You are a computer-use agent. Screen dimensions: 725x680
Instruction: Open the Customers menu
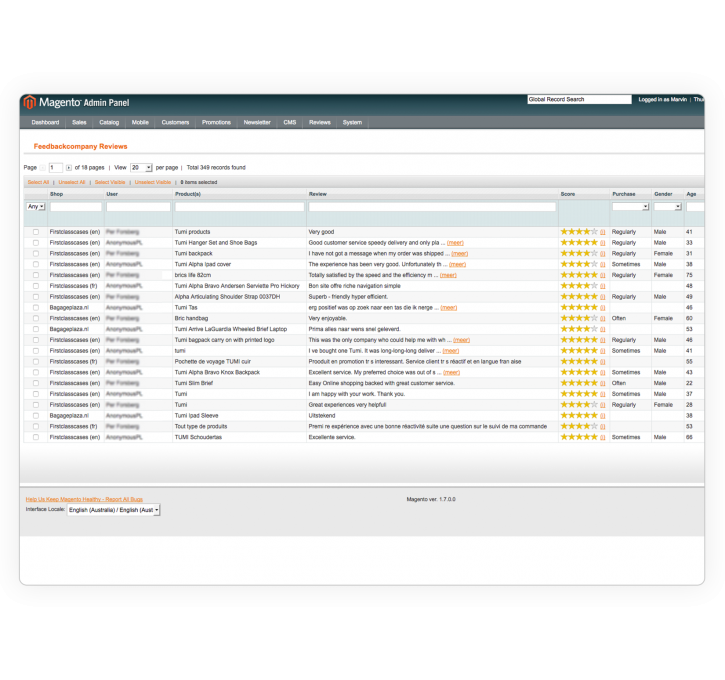coord(175,123)
